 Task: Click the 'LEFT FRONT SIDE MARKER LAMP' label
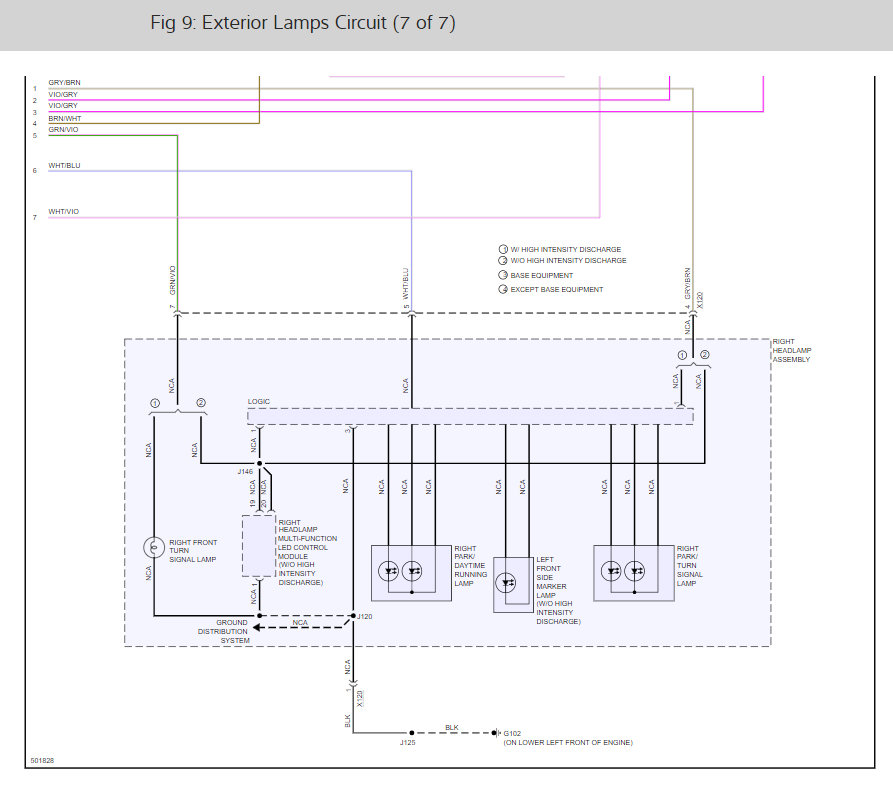click(x=551, y=577)
